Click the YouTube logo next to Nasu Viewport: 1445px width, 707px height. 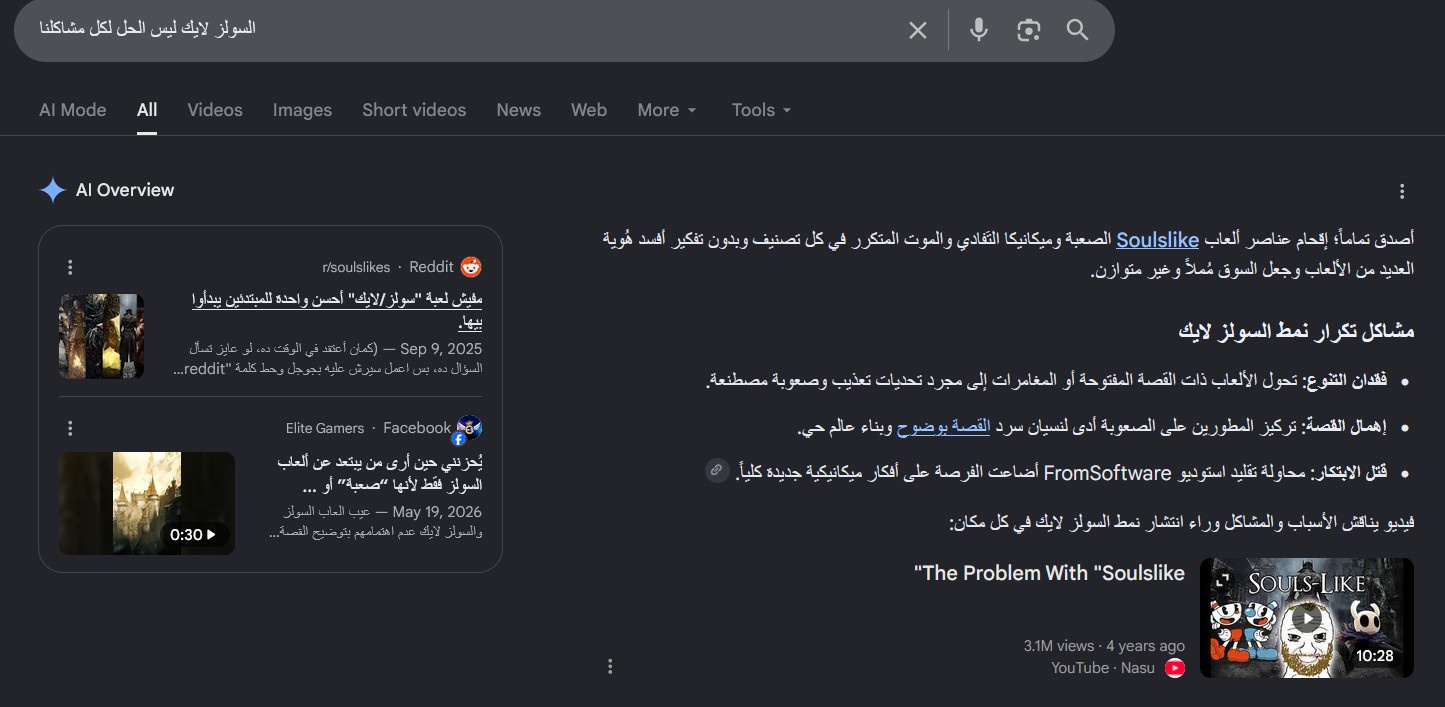tap(1175, 668)
